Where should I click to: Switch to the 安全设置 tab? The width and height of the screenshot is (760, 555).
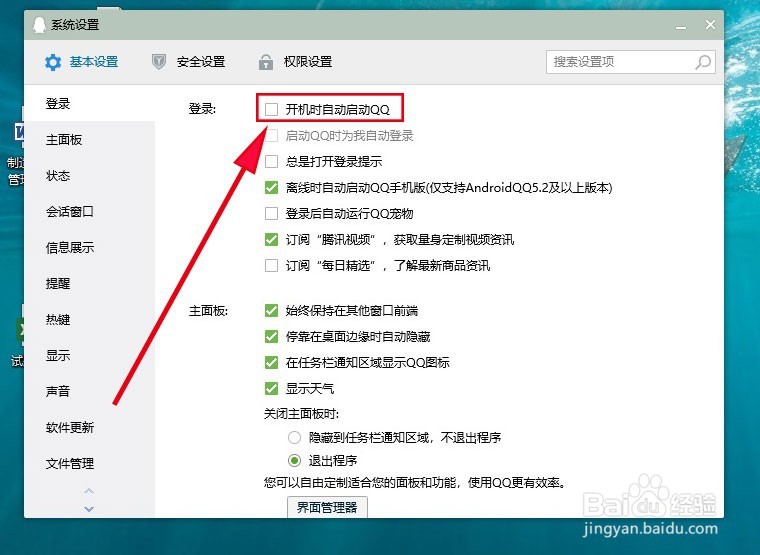tap(189, 62)
